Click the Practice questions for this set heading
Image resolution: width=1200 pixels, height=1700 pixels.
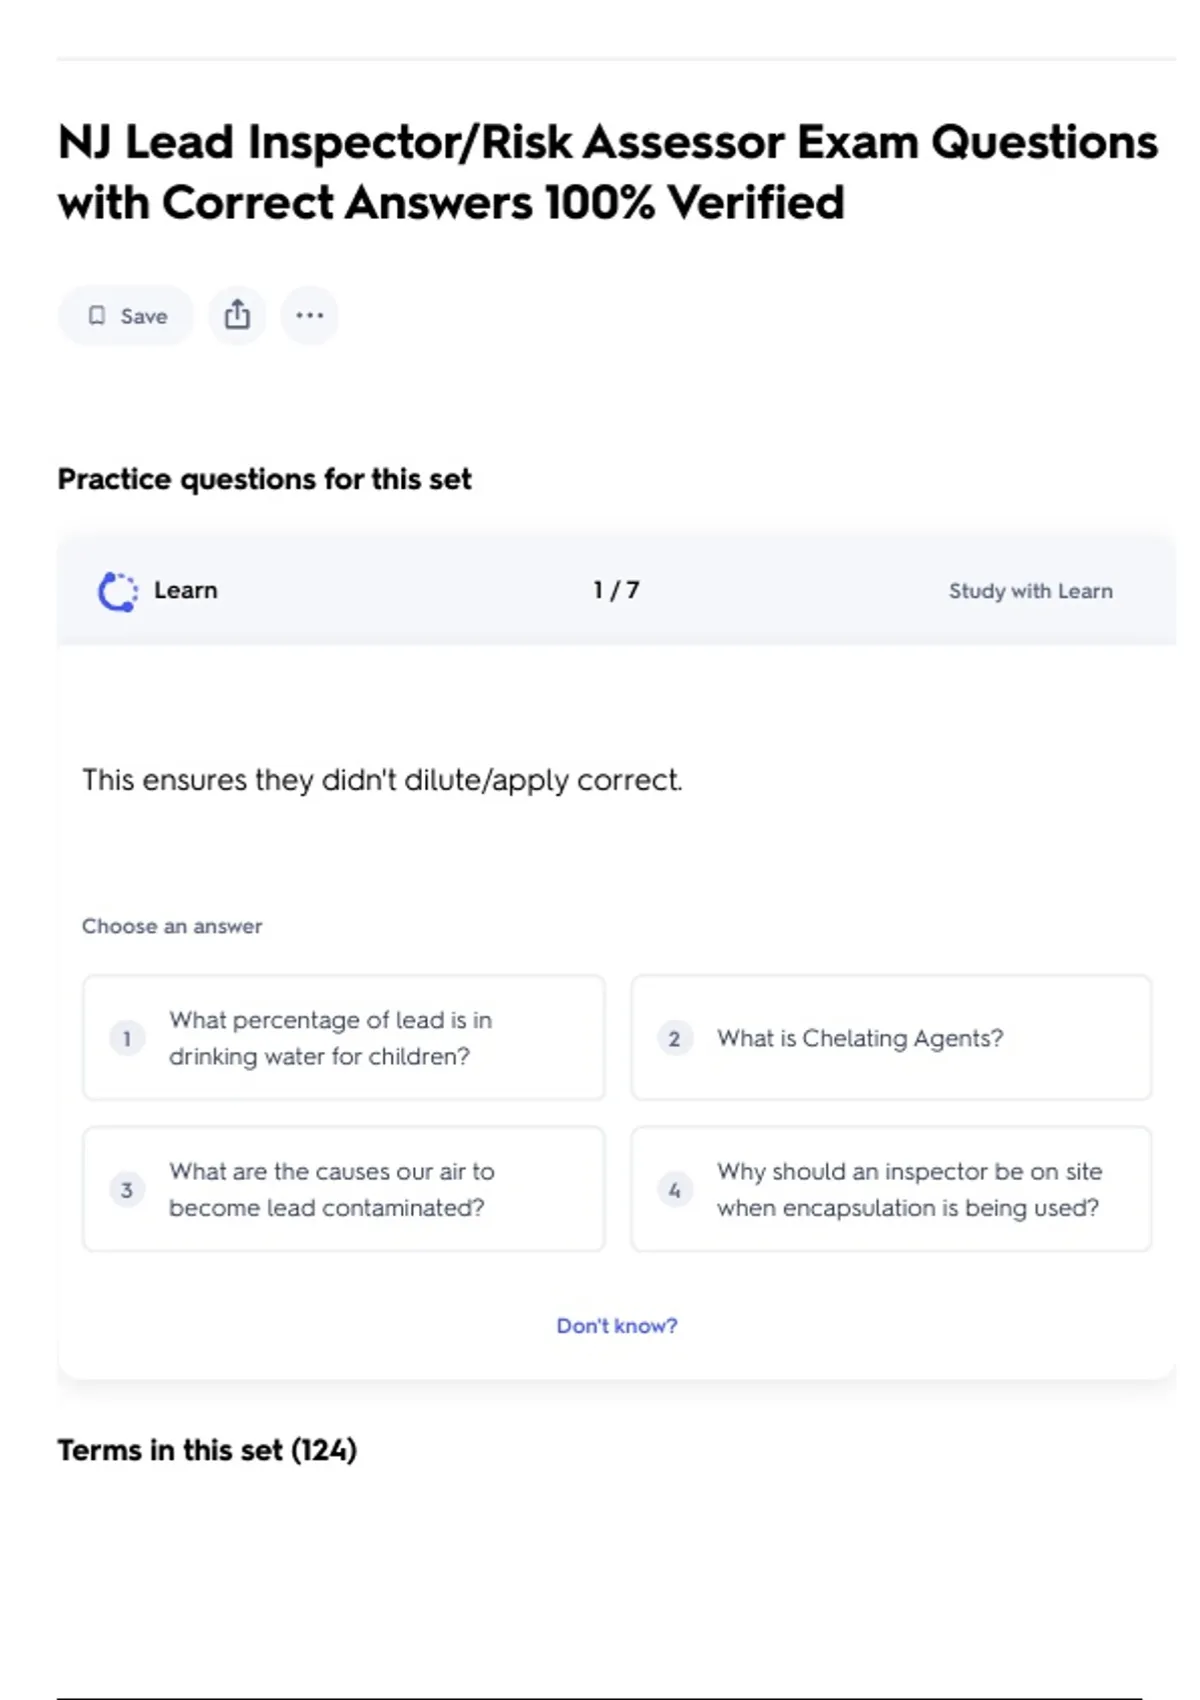(x=264, y=479)
